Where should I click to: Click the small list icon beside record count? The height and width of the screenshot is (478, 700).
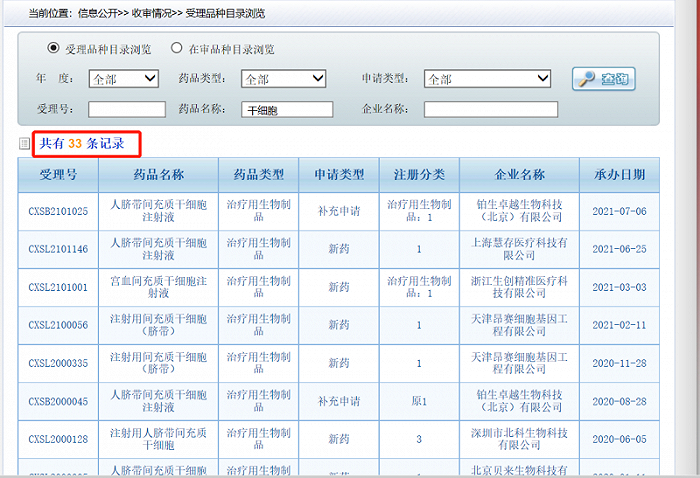point(24,143)
